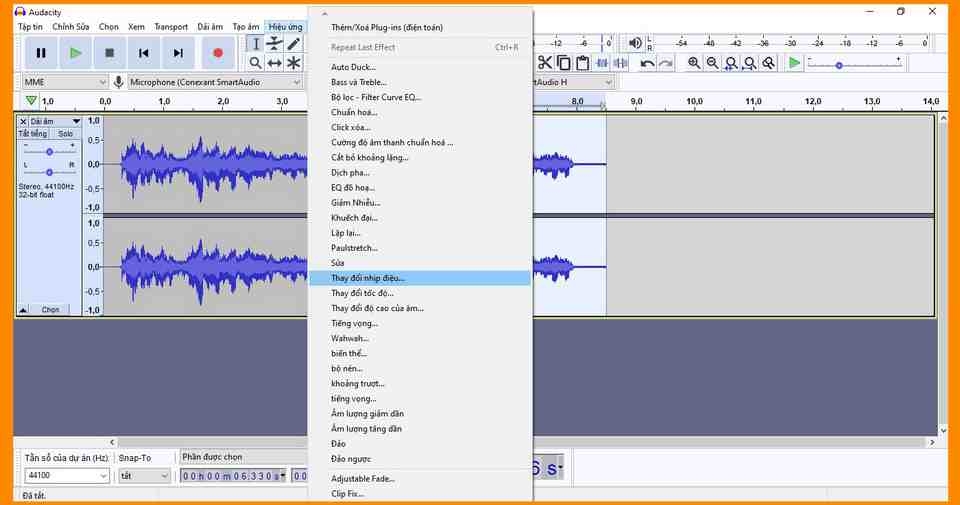Viewport: 960px width, 505px height.
Task: Click the track gain slider handle
Action: tap(49, 152)
